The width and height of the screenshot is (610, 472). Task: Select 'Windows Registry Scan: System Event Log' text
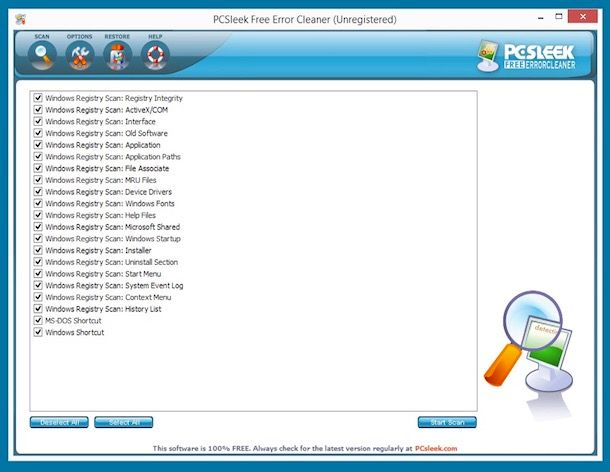pos(114,285)
